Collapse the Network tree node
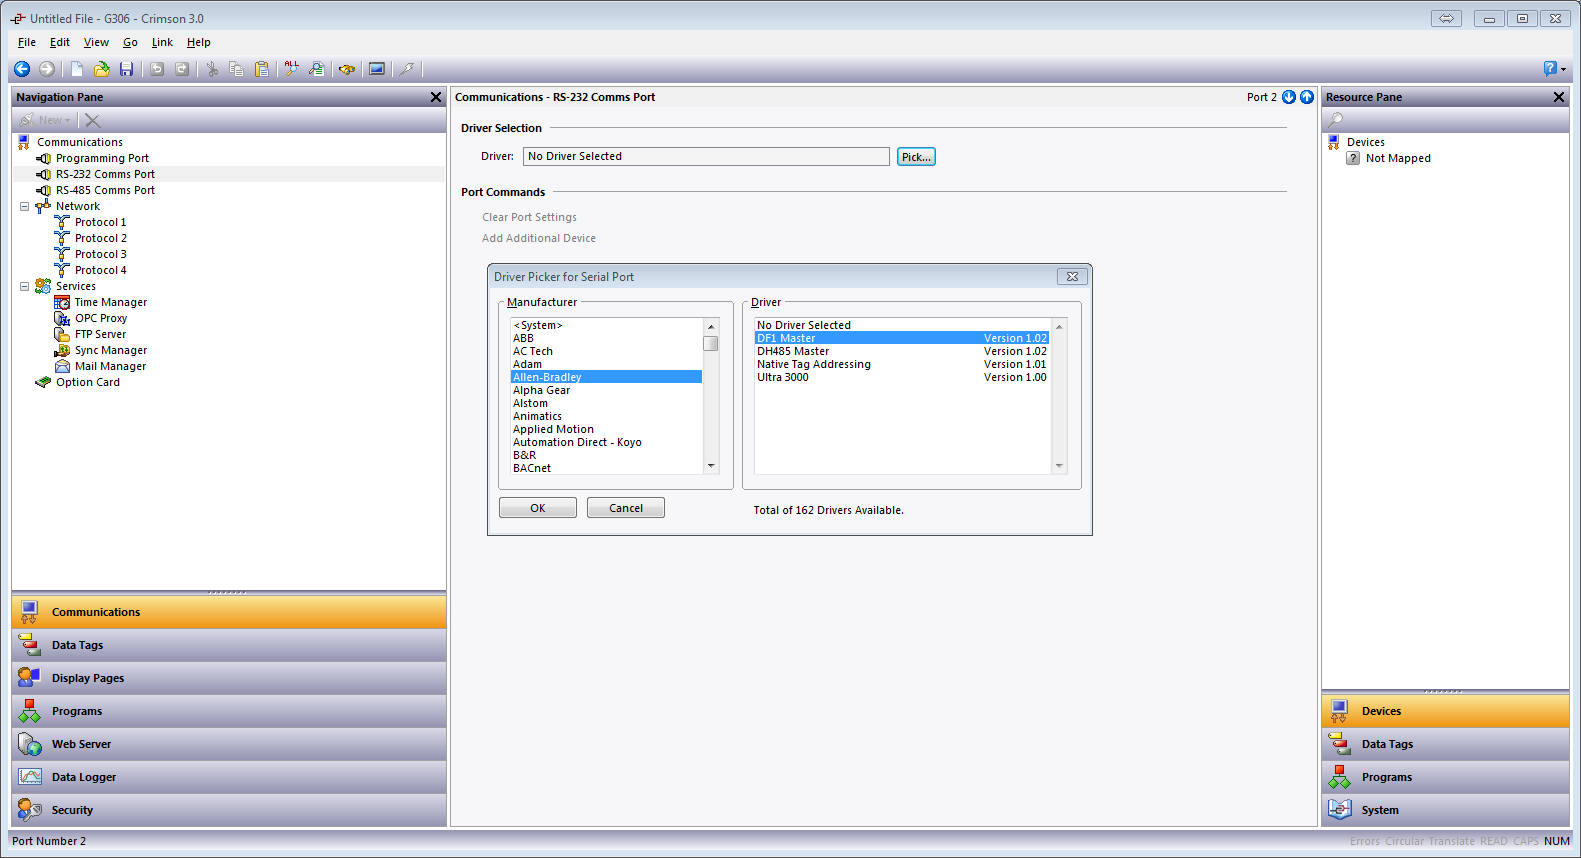This screenshot has height=858, width=1581. (25, 207)
